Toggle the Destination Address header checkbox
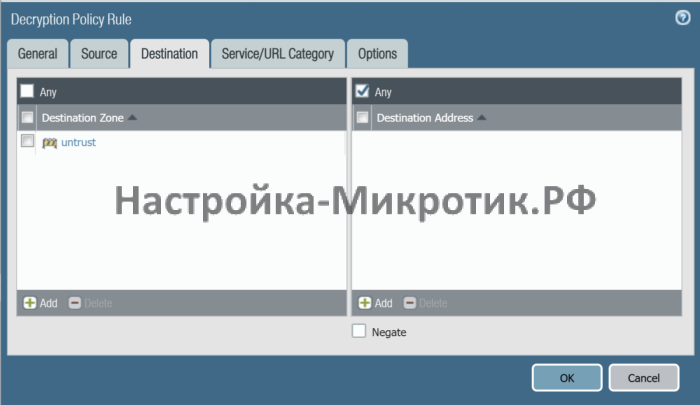The height and width of the screenshot is (405, 700). (x=362, y=117)
